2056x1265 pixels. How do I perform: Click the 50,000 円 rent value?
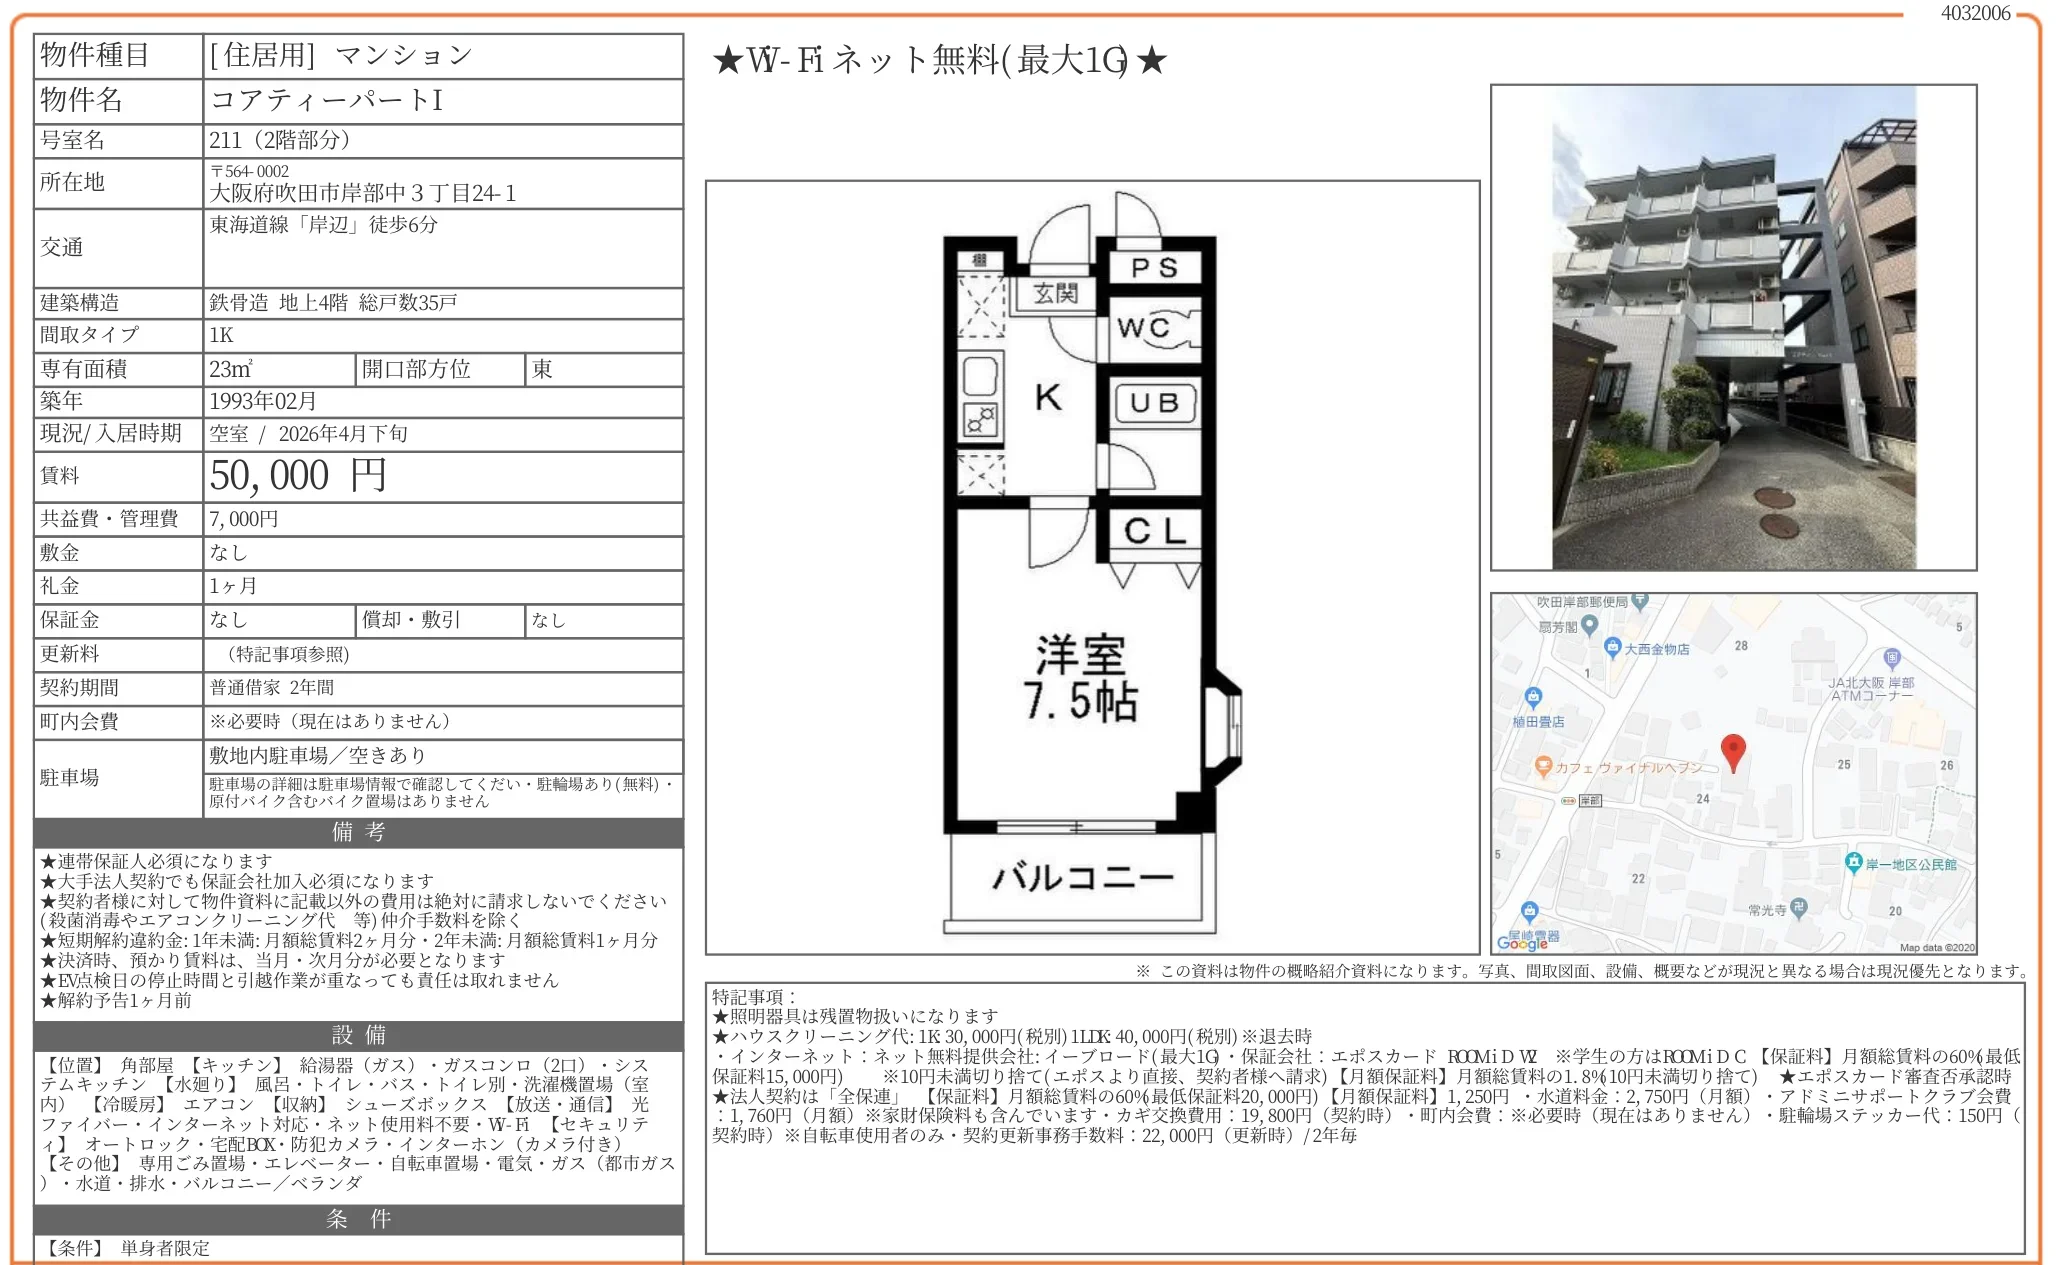pos(297,476)
